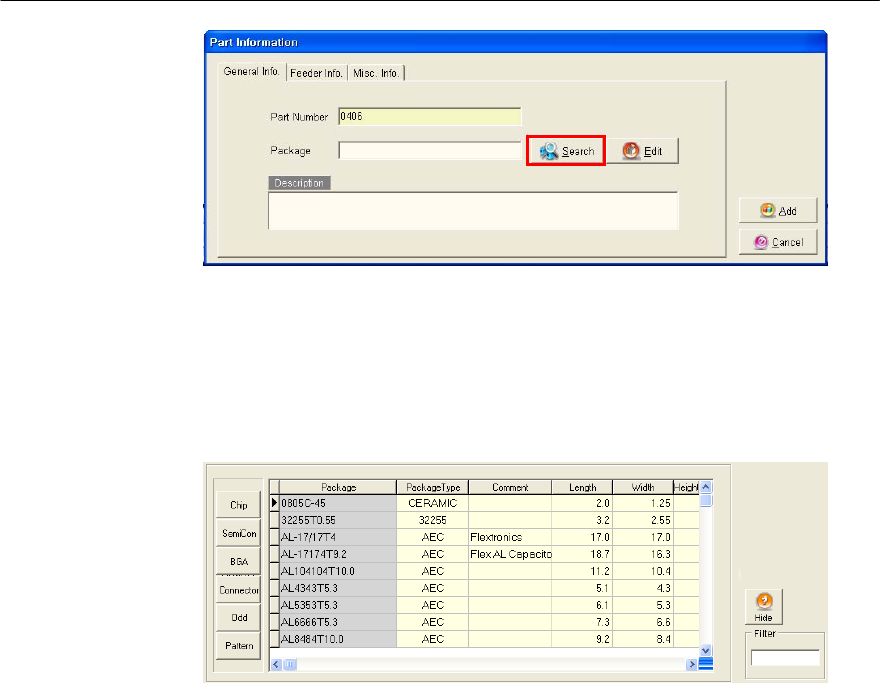Click the width value 10.4
This screenshot has height=683, width=880.
tap(643, 571)
